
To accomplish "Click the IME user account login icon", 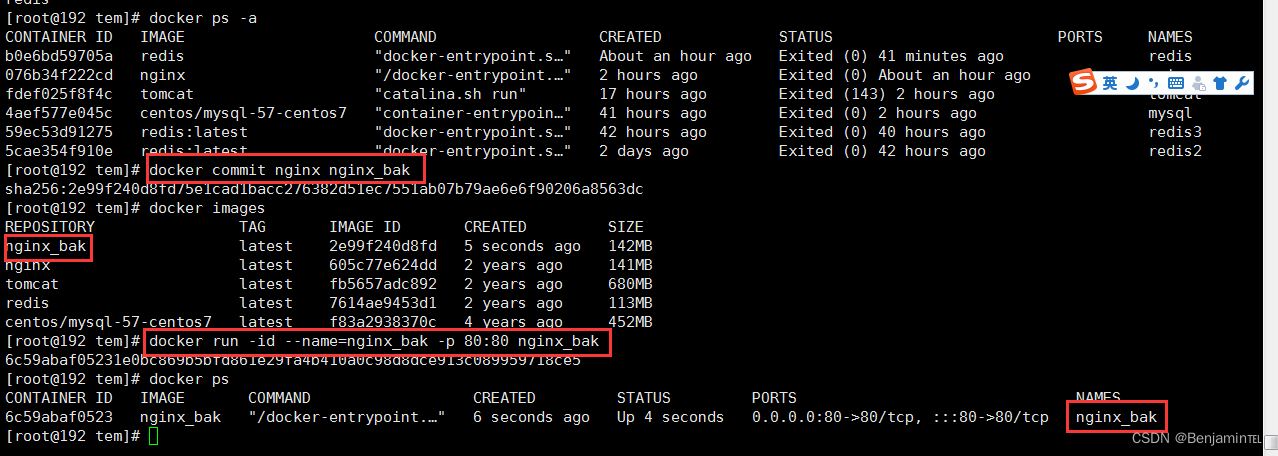I will 1198,84.
